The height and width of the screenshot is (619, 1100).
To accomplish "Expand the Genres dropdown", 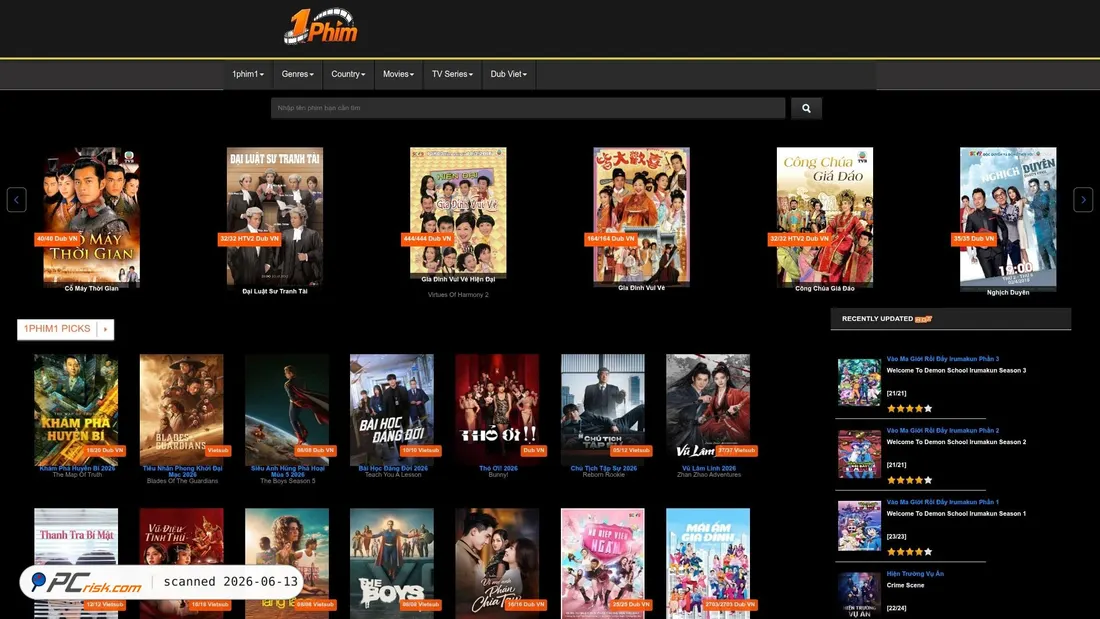I will pyautogui.click(x=297, y=74).
